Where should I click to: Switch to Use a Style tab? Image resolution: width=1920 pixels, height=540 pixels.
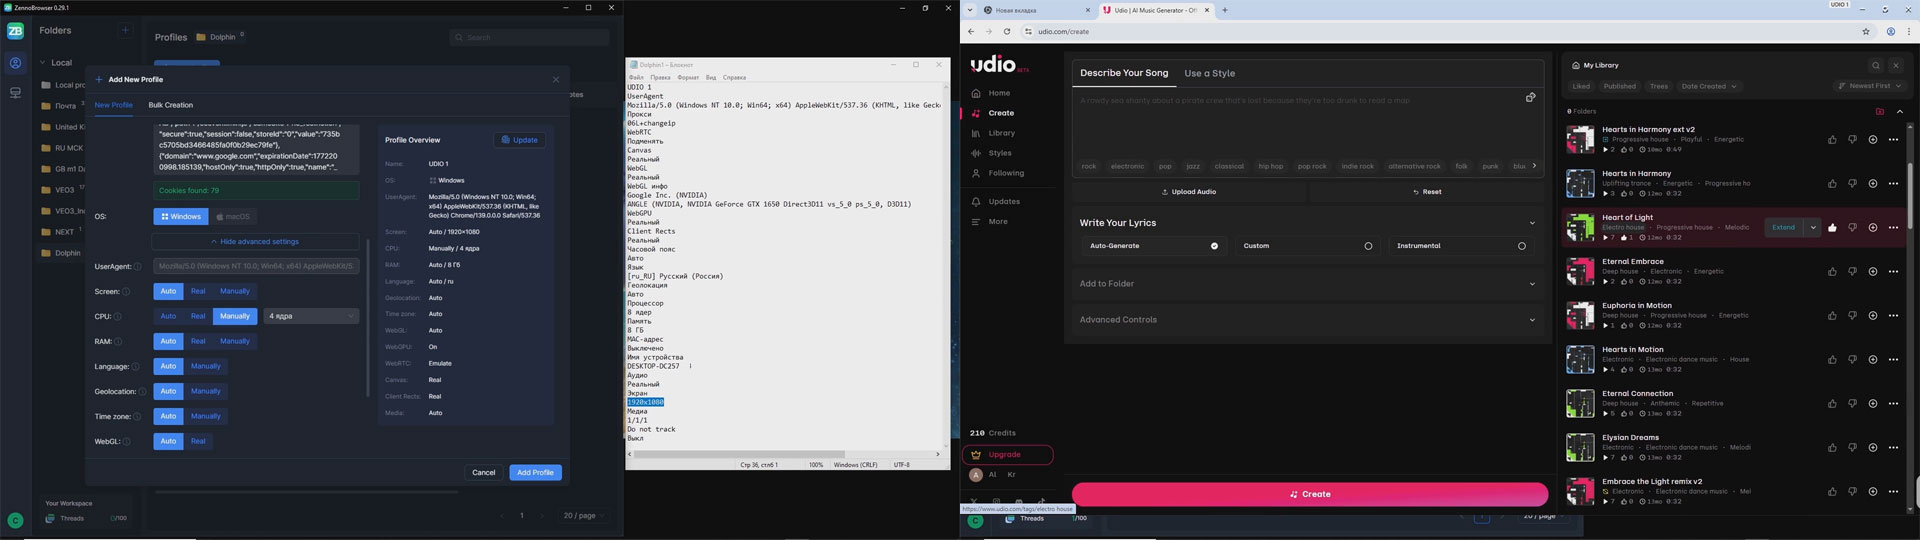pyautogui.click(x=1209, y=73)
